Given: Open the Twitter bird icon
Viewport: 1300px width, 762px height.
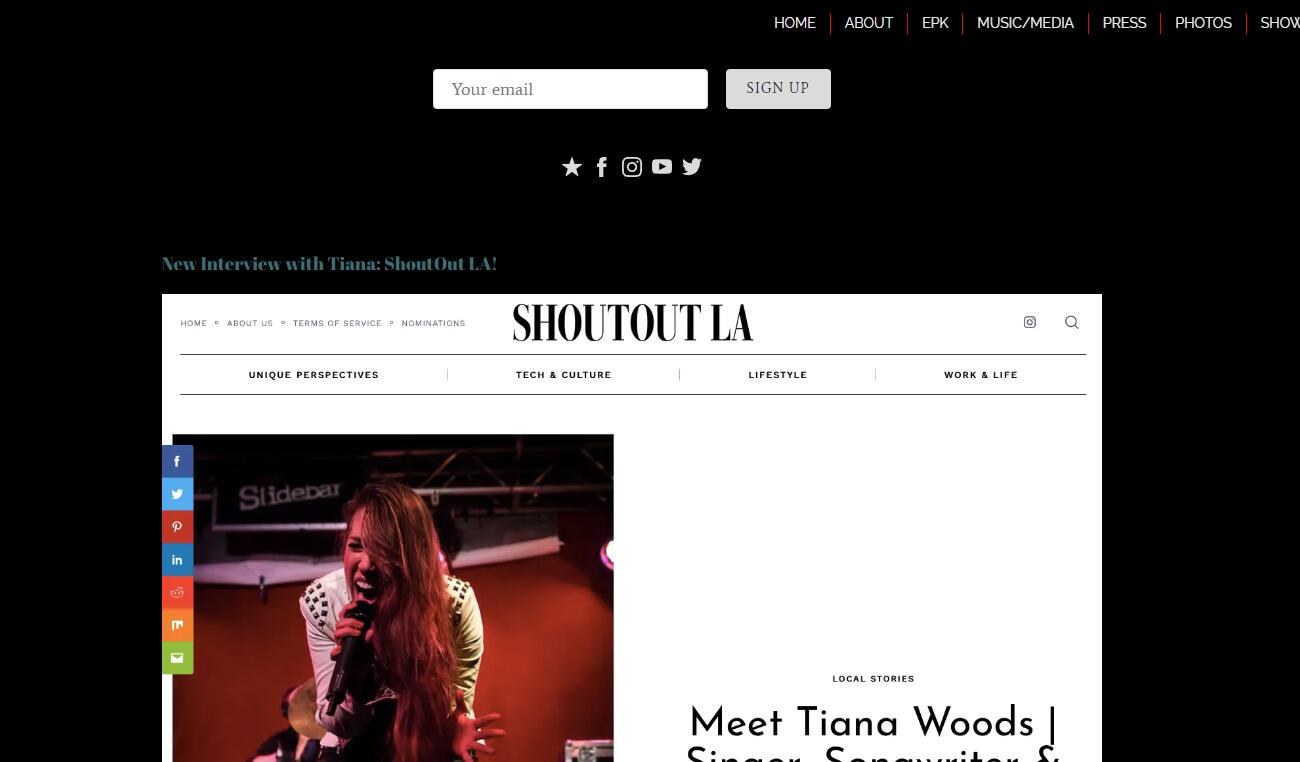Looking at the screenshot, I should point(692,167).
